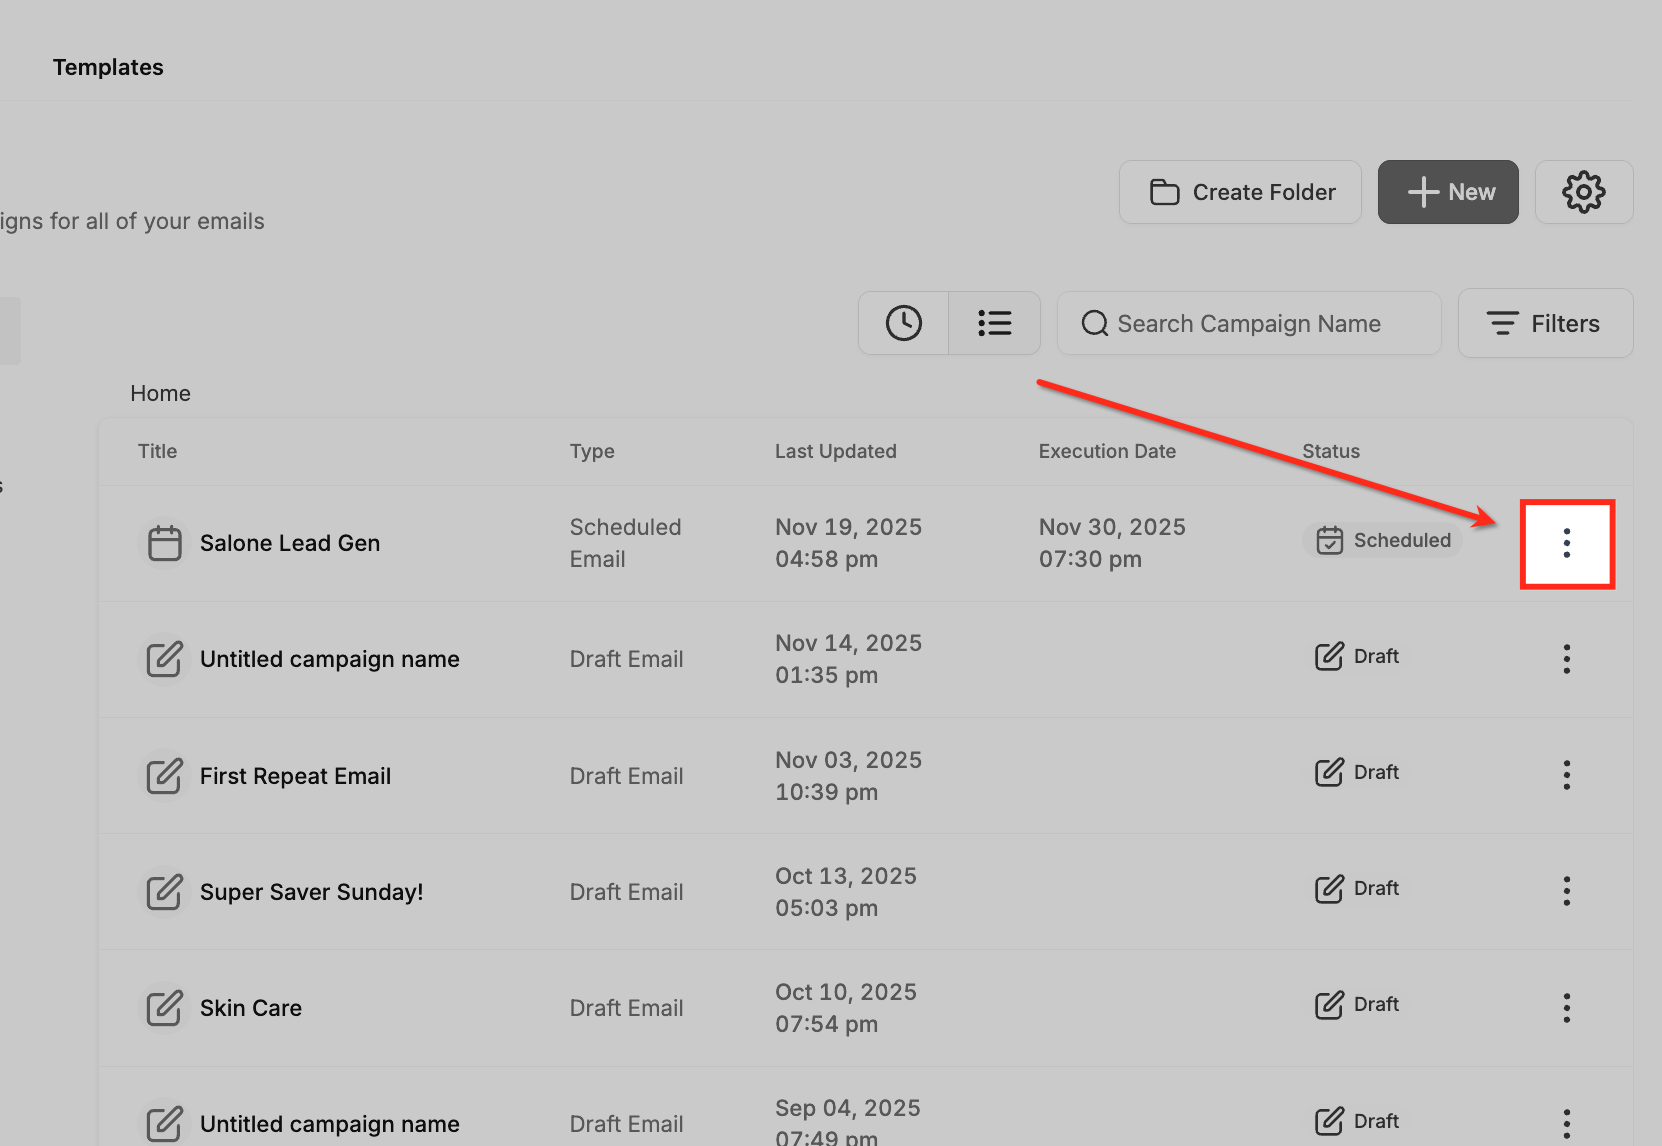Go to the Home breadcrumb
This screenshot has height=1146, width=1662.
[x=160, y=393]
